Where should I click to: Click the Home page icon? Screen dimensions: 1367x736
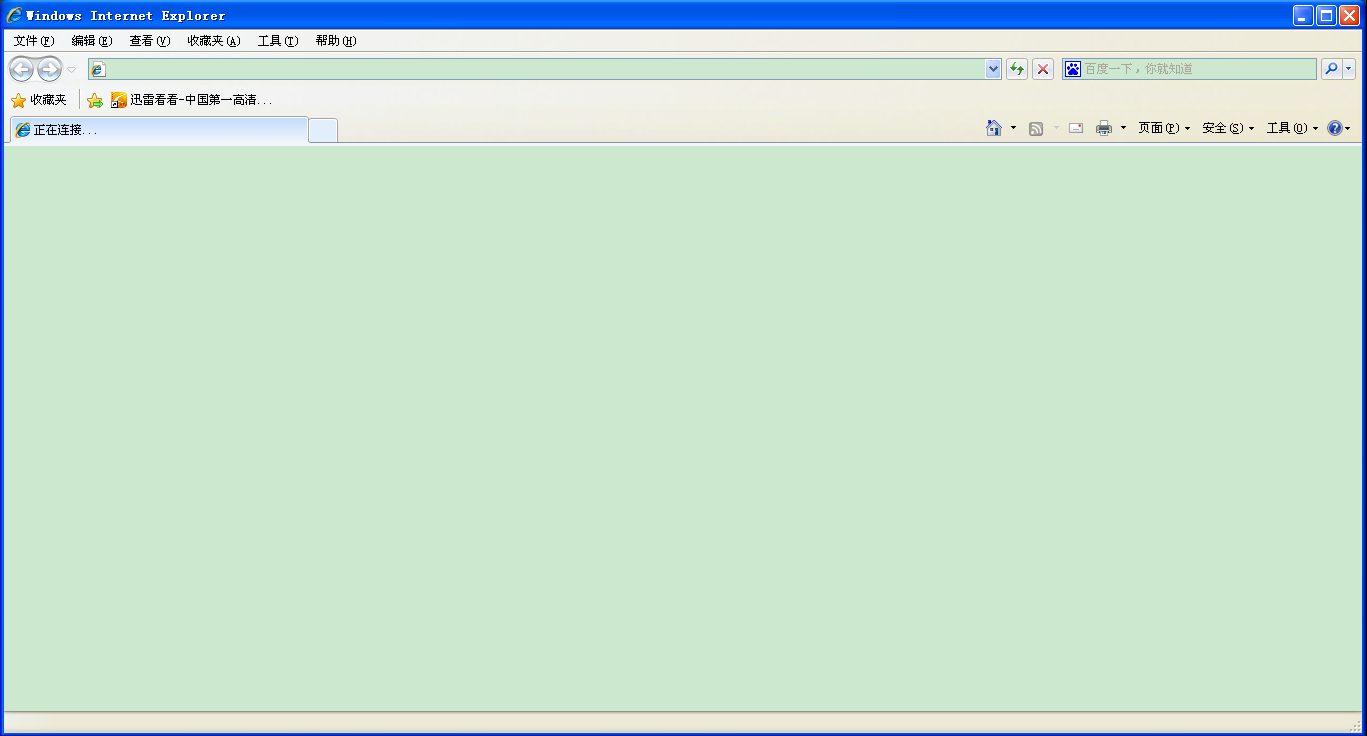click(994, 128)
